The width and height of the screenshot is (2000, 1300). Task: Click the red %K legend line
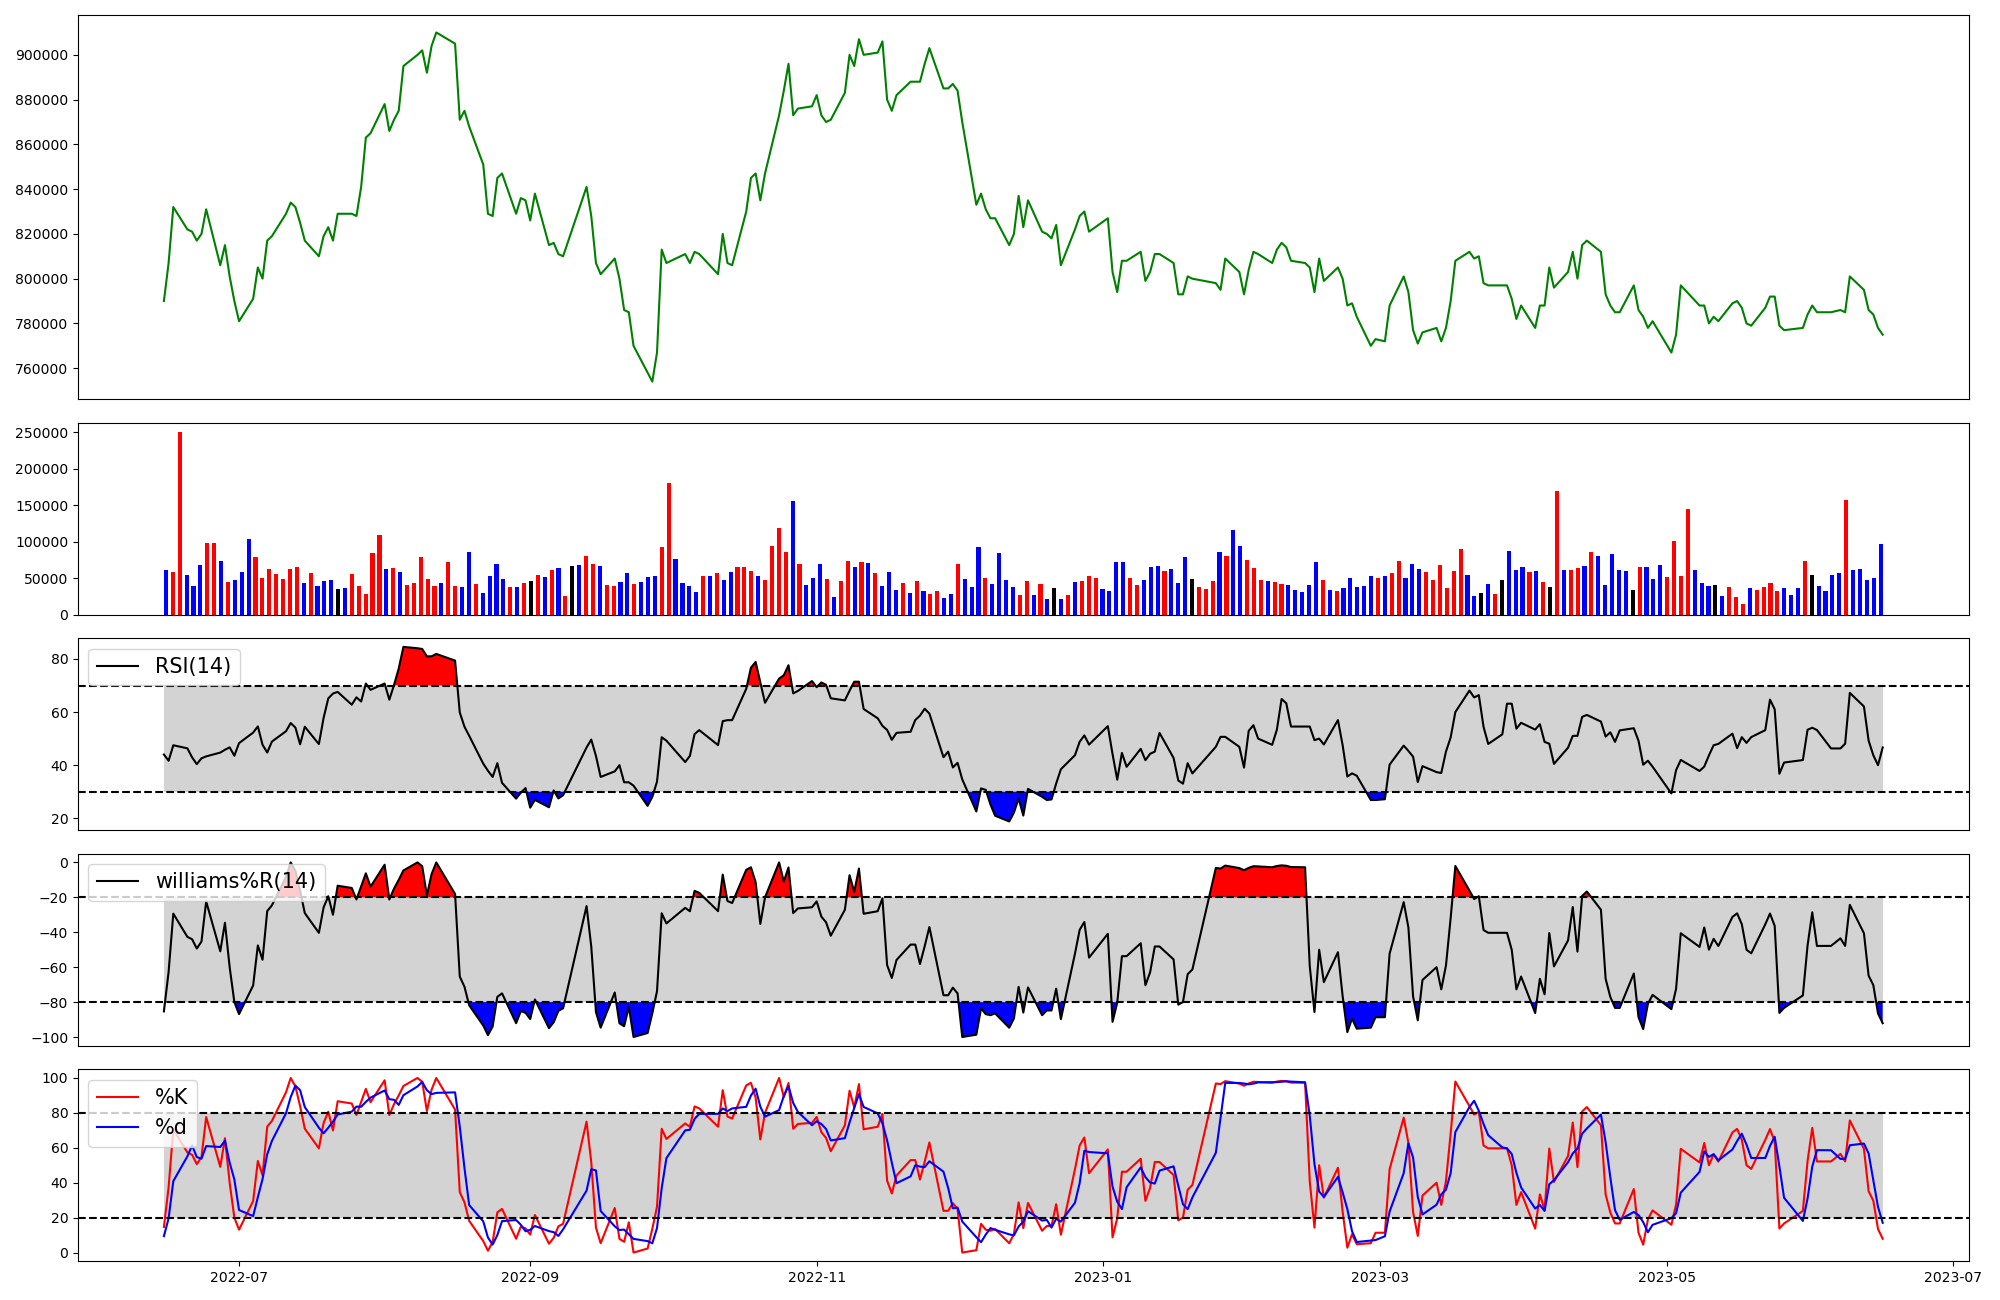[117, 1097]
